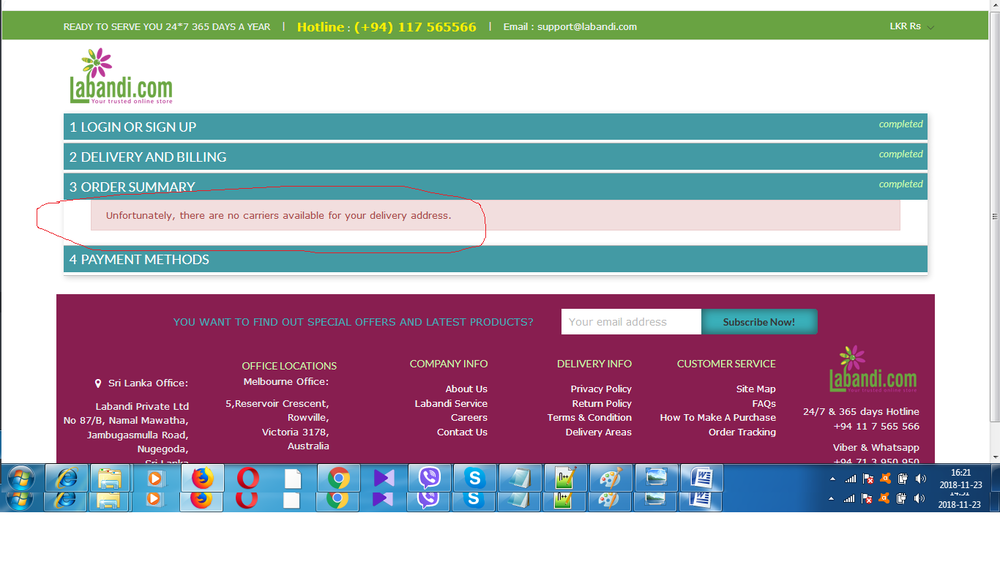Screen dimensions: 1000x562
Task: Expand step 4 Payment Methods
Action: coord(495,259)
